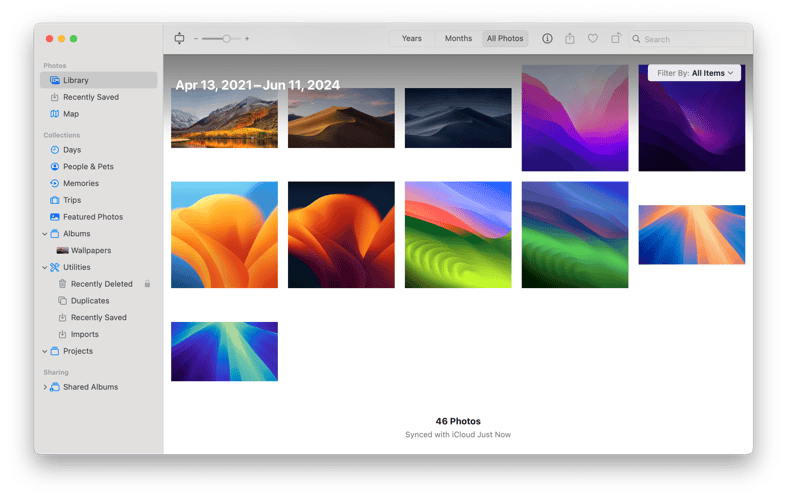Click the Duplicates icon

click(x=62, y=301)
